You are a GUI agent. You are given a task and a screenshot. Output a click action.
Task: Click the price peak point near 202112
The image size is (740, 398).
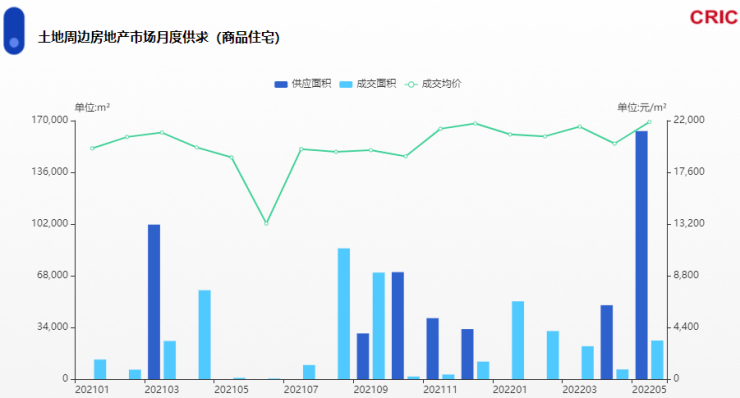click(x=475, y=124)
